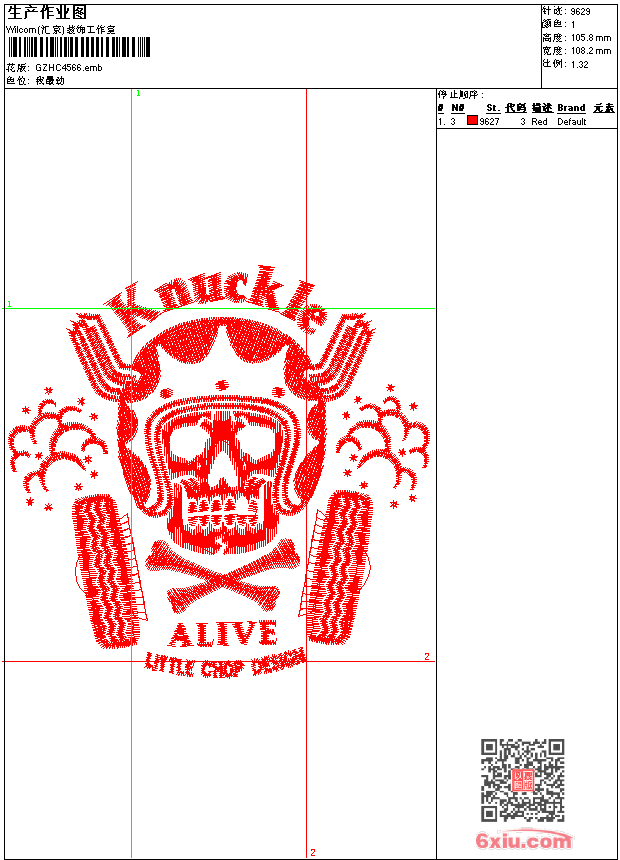
Task: Click the scale value 1.32
Action: pos(579,64)
